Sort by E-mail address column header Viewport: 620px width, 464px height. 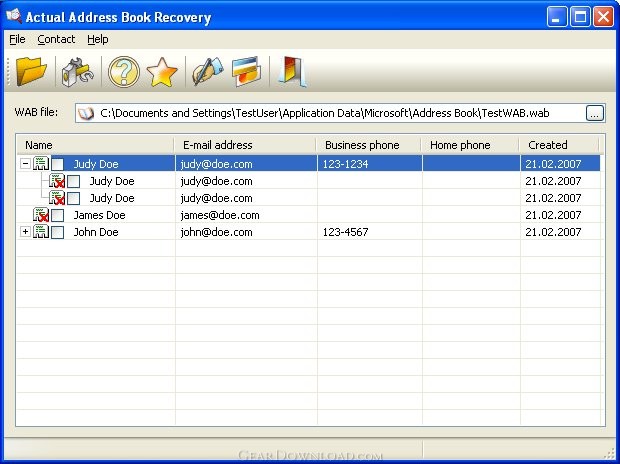tap(245, 145)
